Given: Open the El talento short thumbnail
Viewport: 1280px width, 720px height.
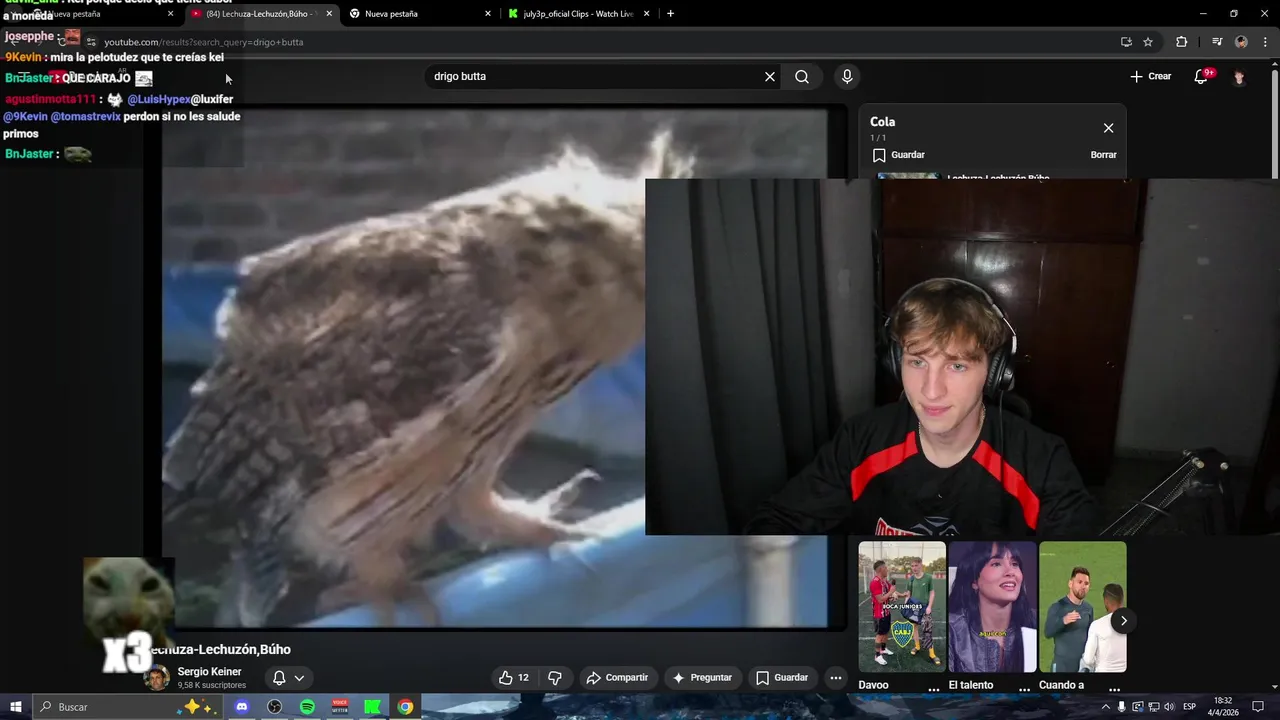Looking at the screenshot, I should (x=992, y=607).
